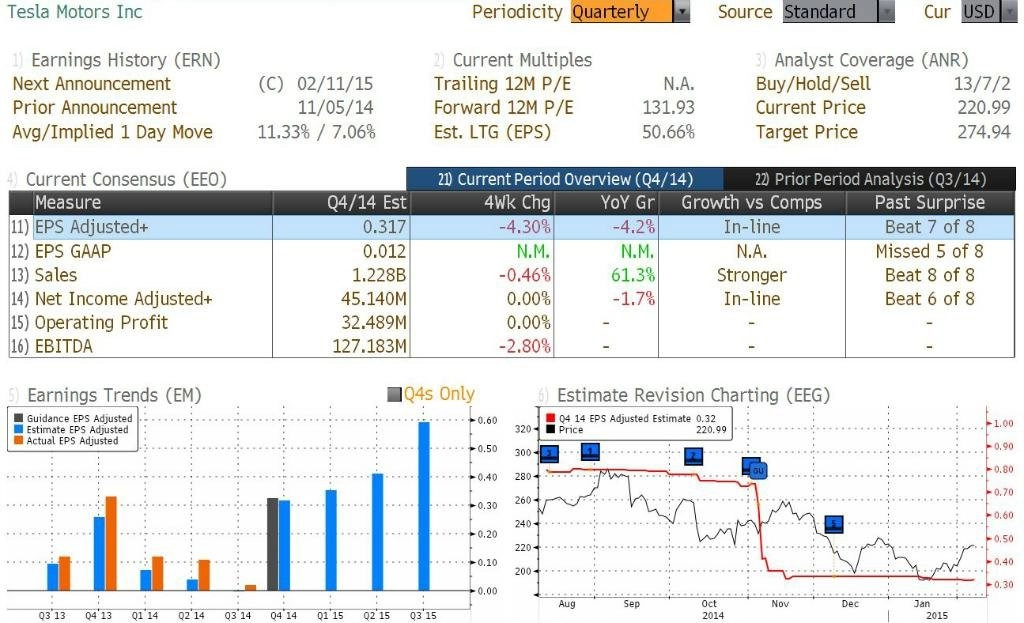Click the Guidance EPS Adjusted legend swatch
Image resolution: width=1024 pixels, height=623 pixels.
tap(18, 419)
